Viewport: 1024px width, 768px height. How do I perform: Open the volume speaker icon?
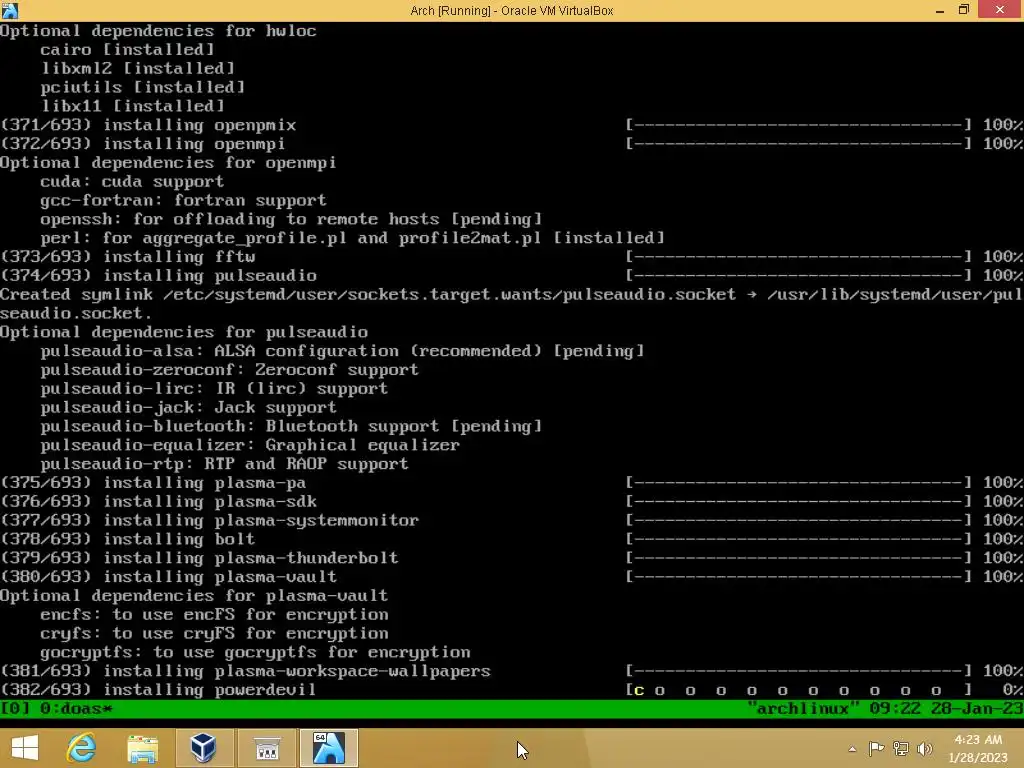pyautogui.click(x=925, y=749)
